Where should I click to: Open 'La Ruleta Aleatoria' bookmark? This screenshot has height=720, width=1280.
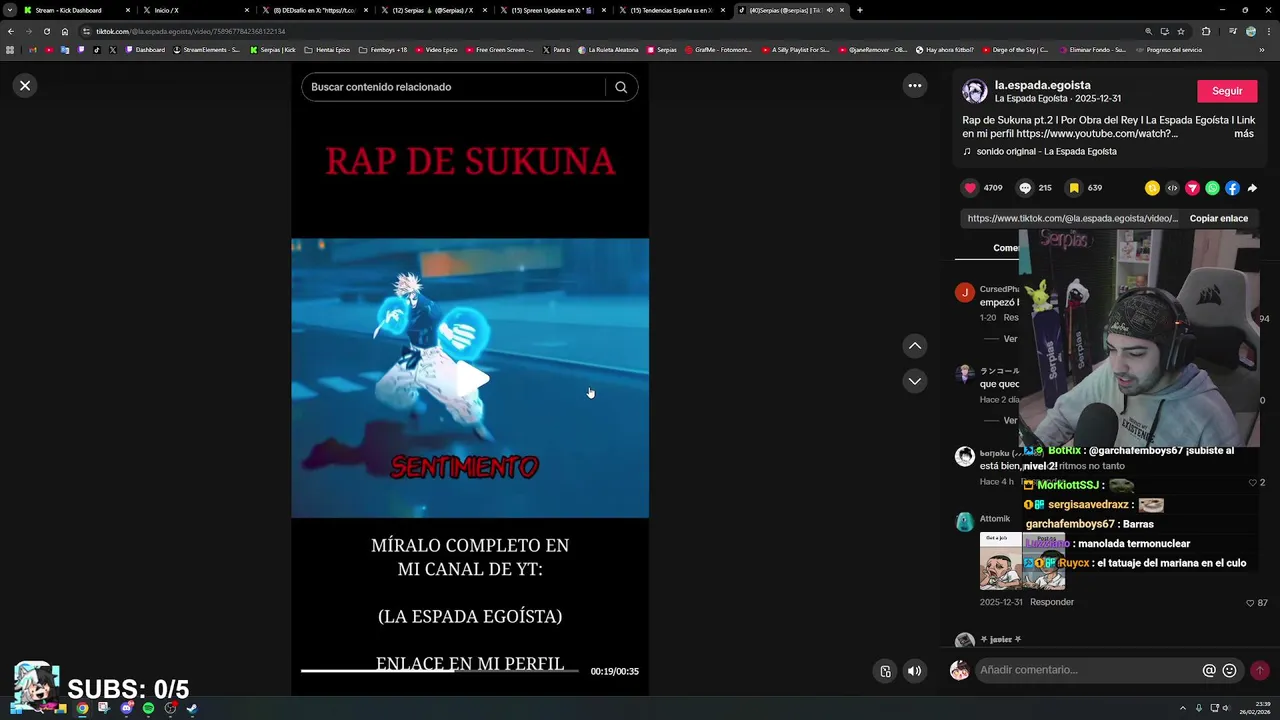click(608, 49)
